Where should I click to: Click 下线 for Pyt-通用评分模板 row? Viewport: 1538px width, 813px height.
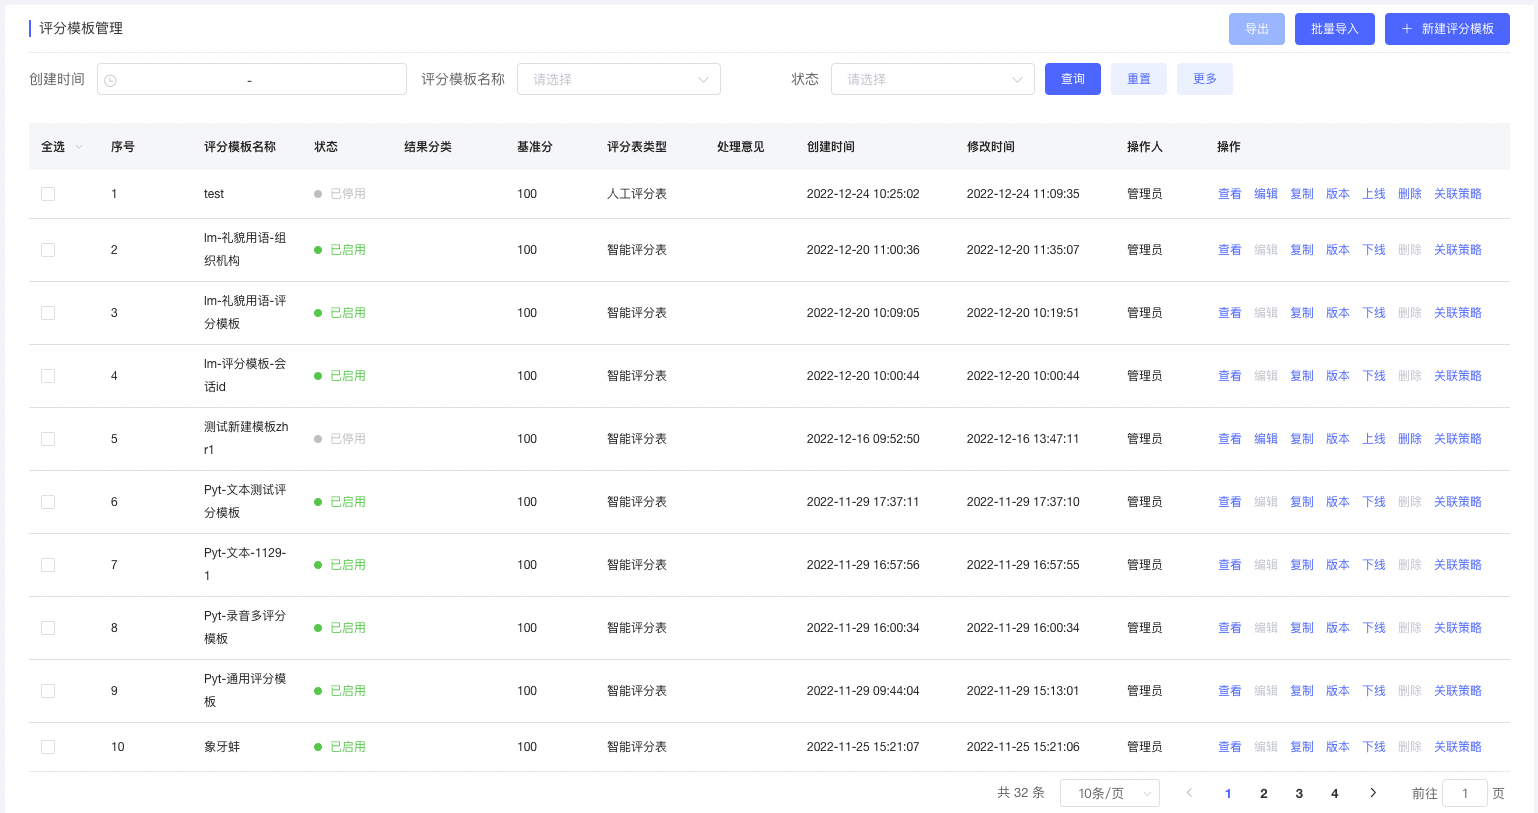tap(1374, 691)
